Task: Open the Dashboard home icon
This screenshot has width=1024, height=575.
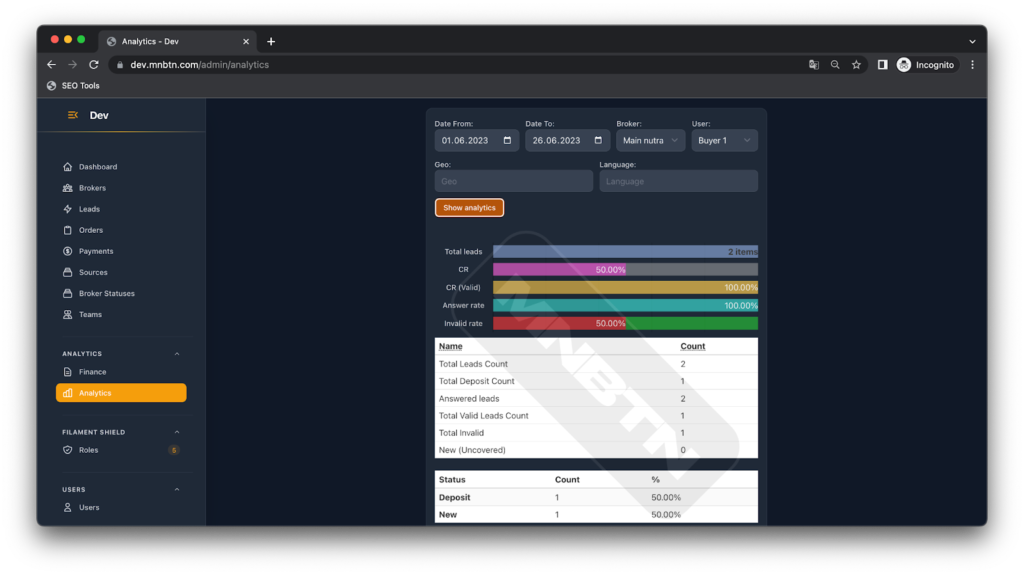Action: [68, 167]
